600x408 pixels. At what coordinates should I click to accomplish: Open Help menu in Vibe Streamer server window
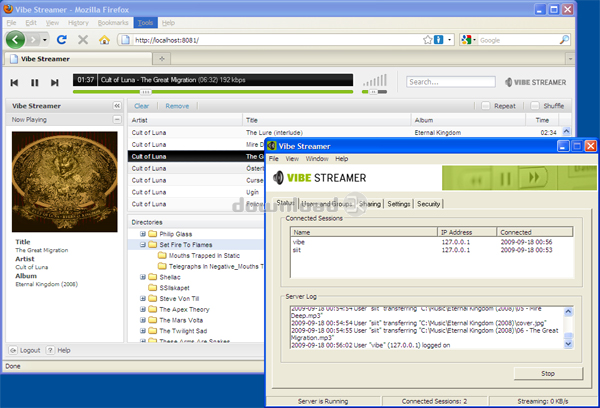pyautogui.click(x=342, y=158)
